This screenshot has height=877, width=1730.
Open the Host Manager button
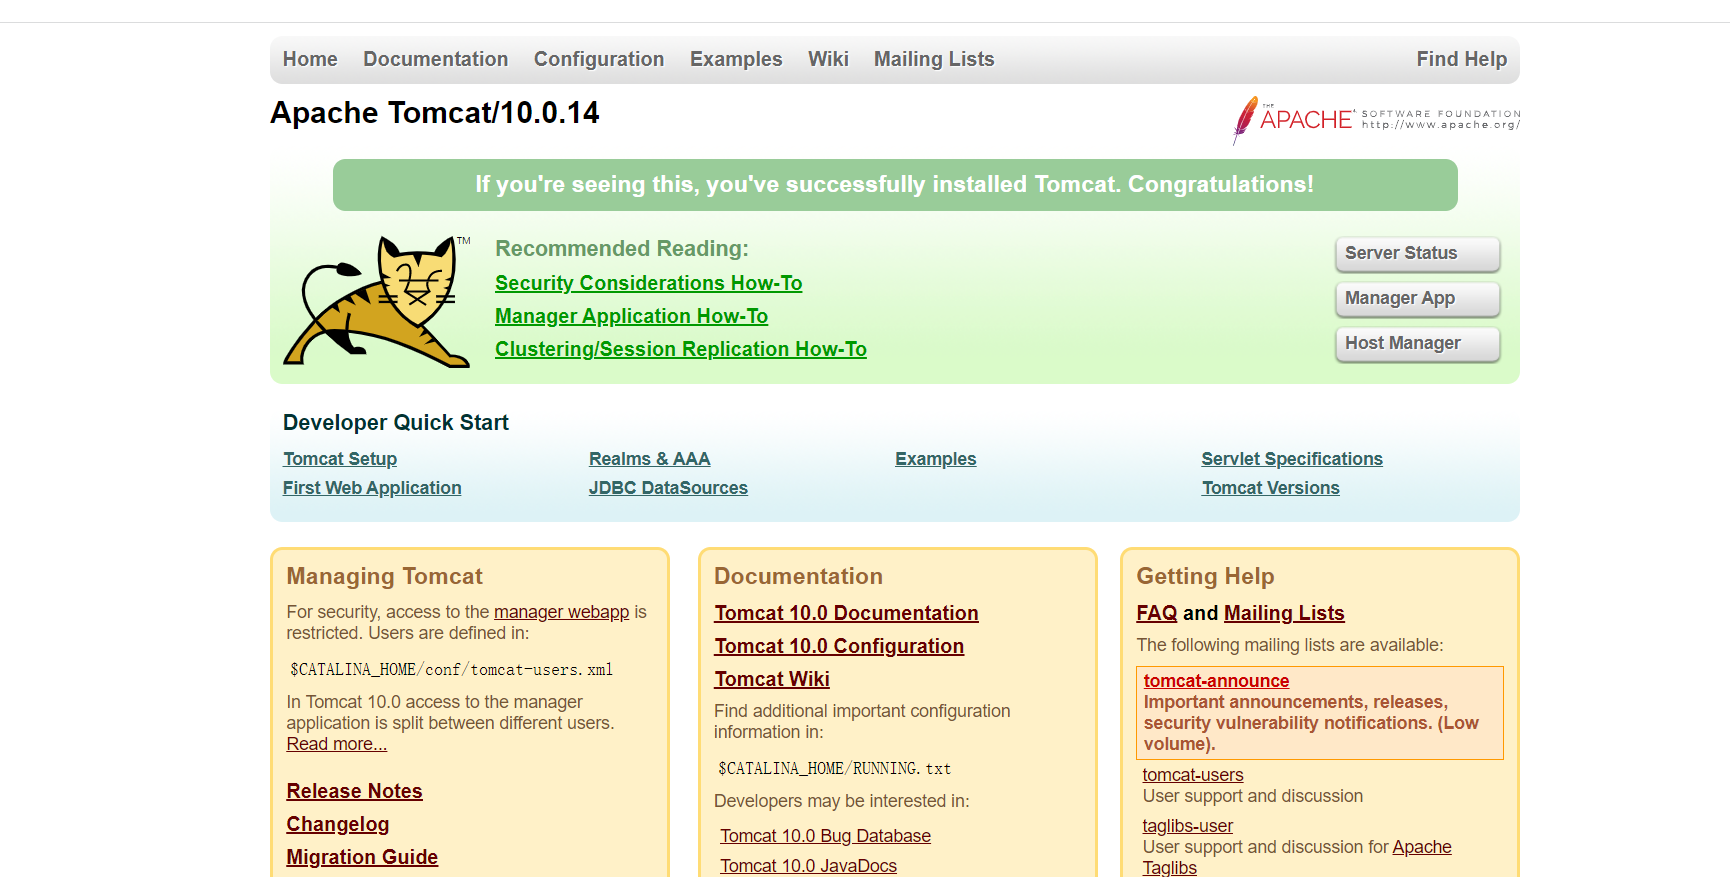[1417, 344]
